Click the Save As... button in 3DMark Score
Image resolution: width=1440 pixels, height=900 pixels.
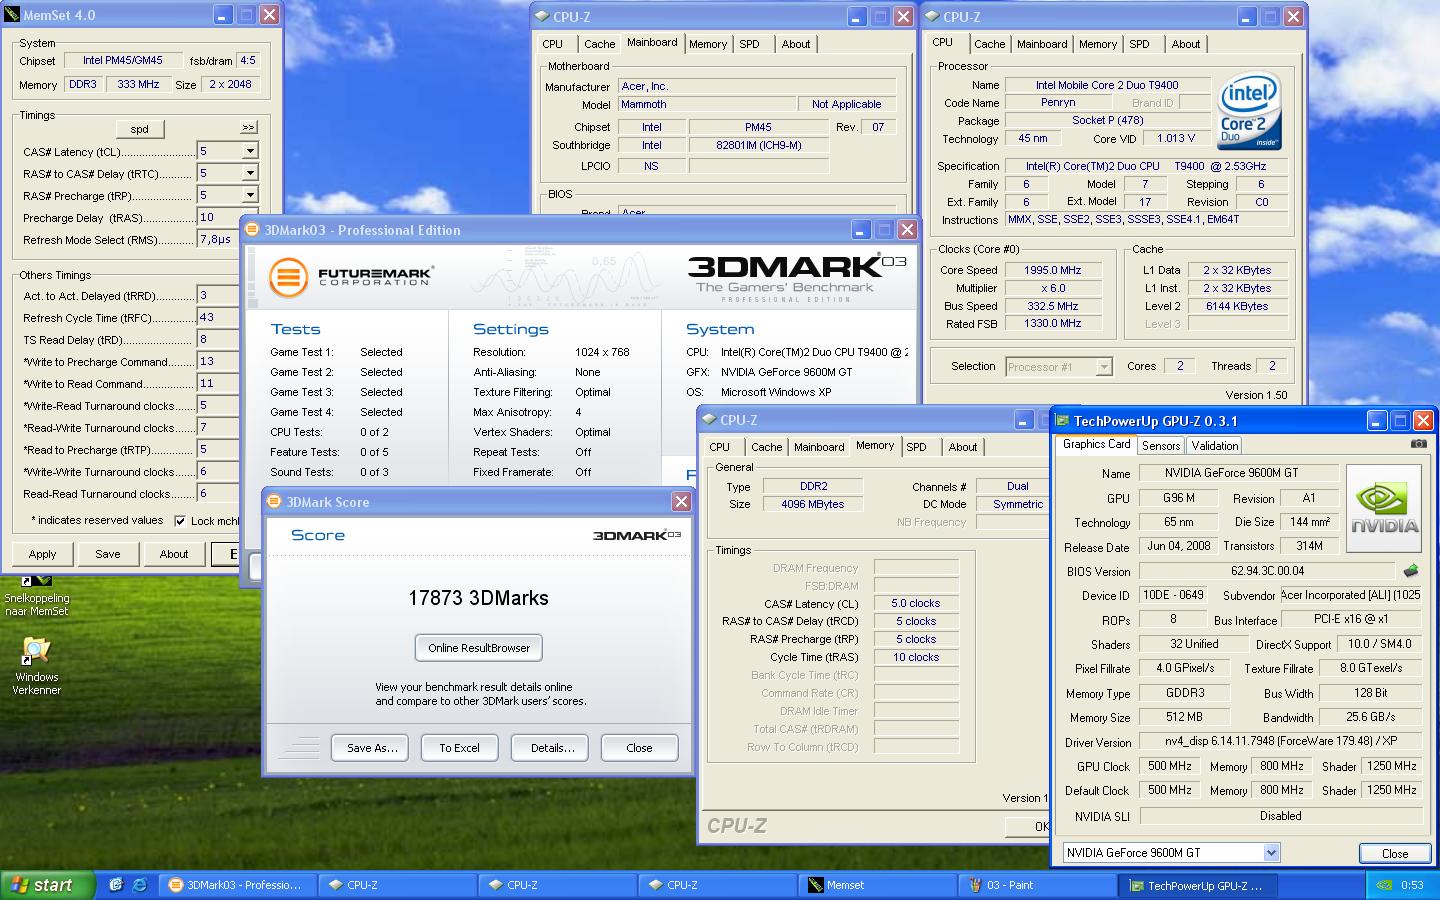pyautogui.click(x=372, y=748)
